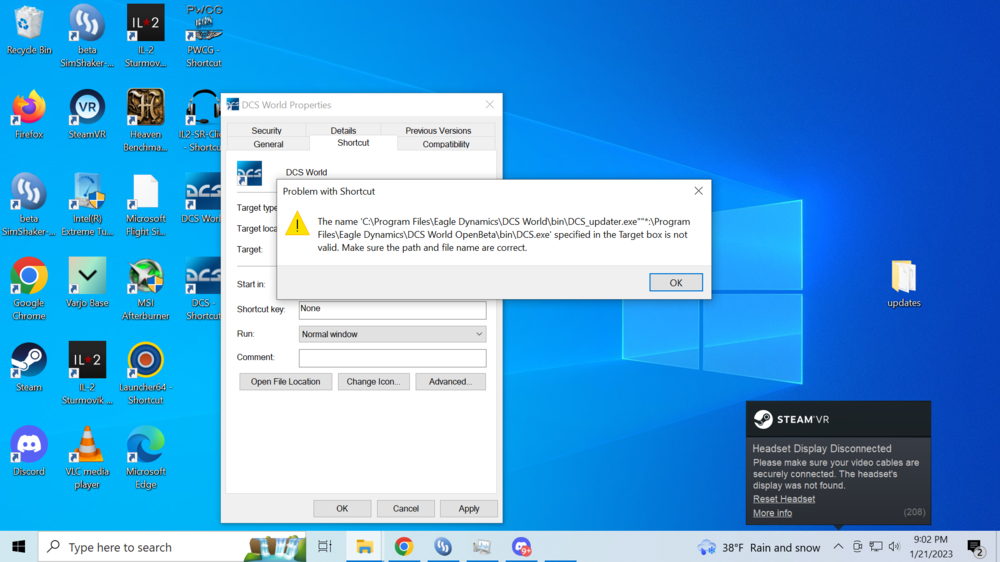Focus the Comment text field
Image resolution: width=1000 pixels, height=562 pixels.
(x=392, y=358)
